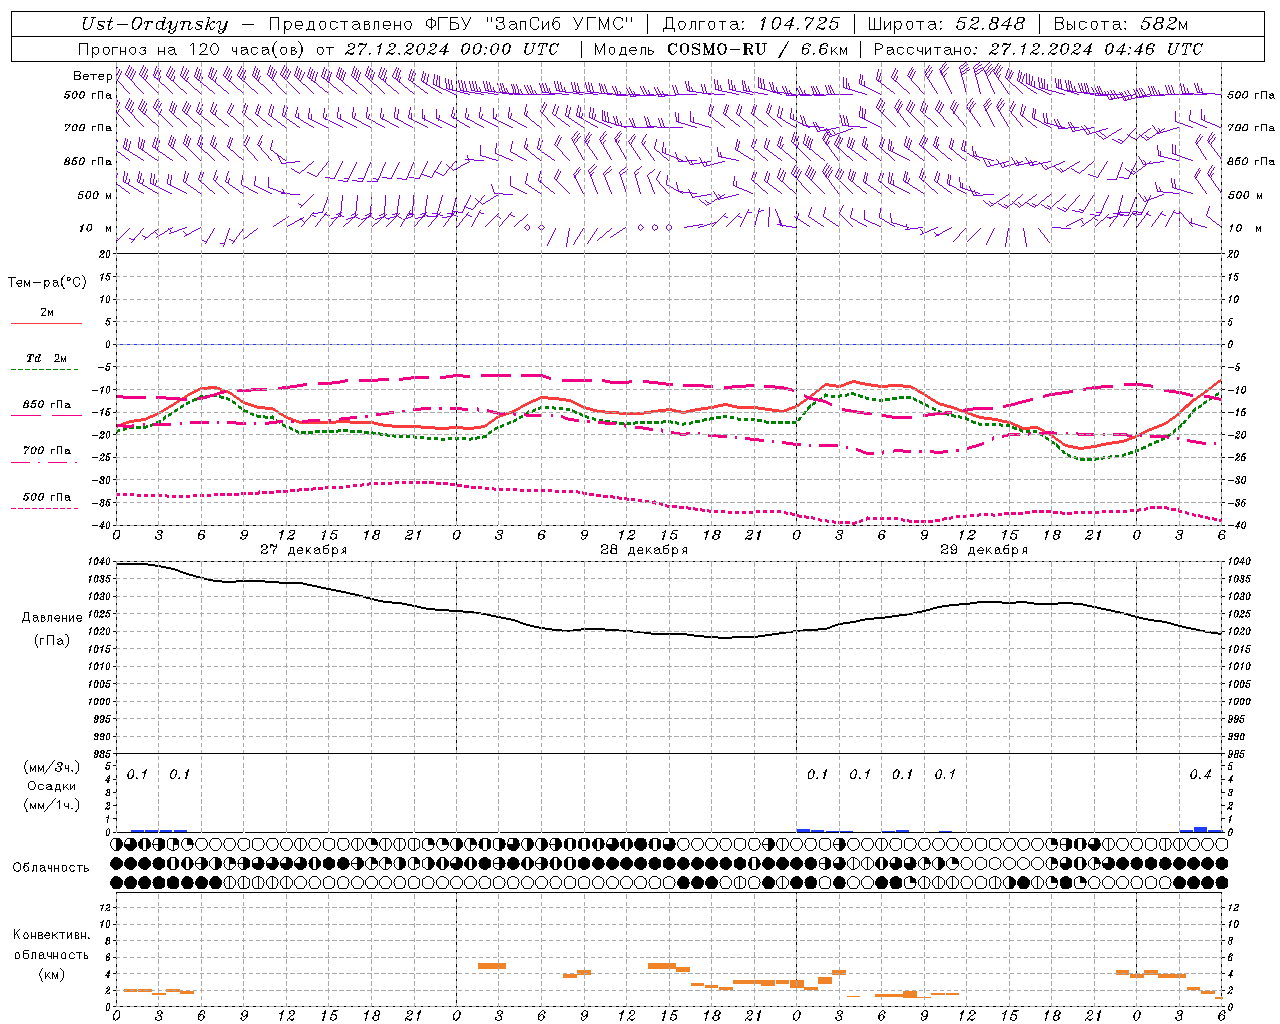Click the 850 гПа temperature legend entry
Image resolution: width=1280 pixels, height=1024 pixels.
tap(46, 405)
